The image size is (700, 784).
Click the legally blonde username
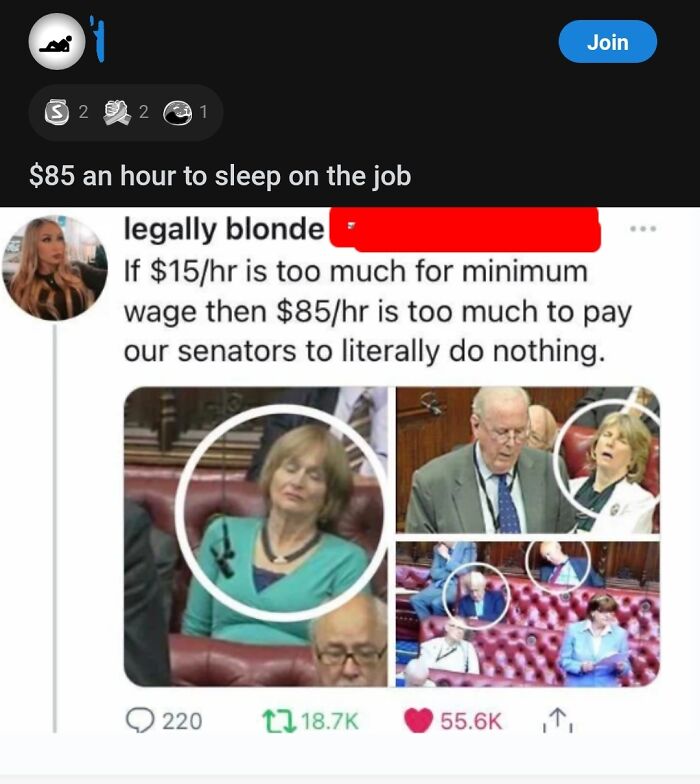click(x=224, y=230)
